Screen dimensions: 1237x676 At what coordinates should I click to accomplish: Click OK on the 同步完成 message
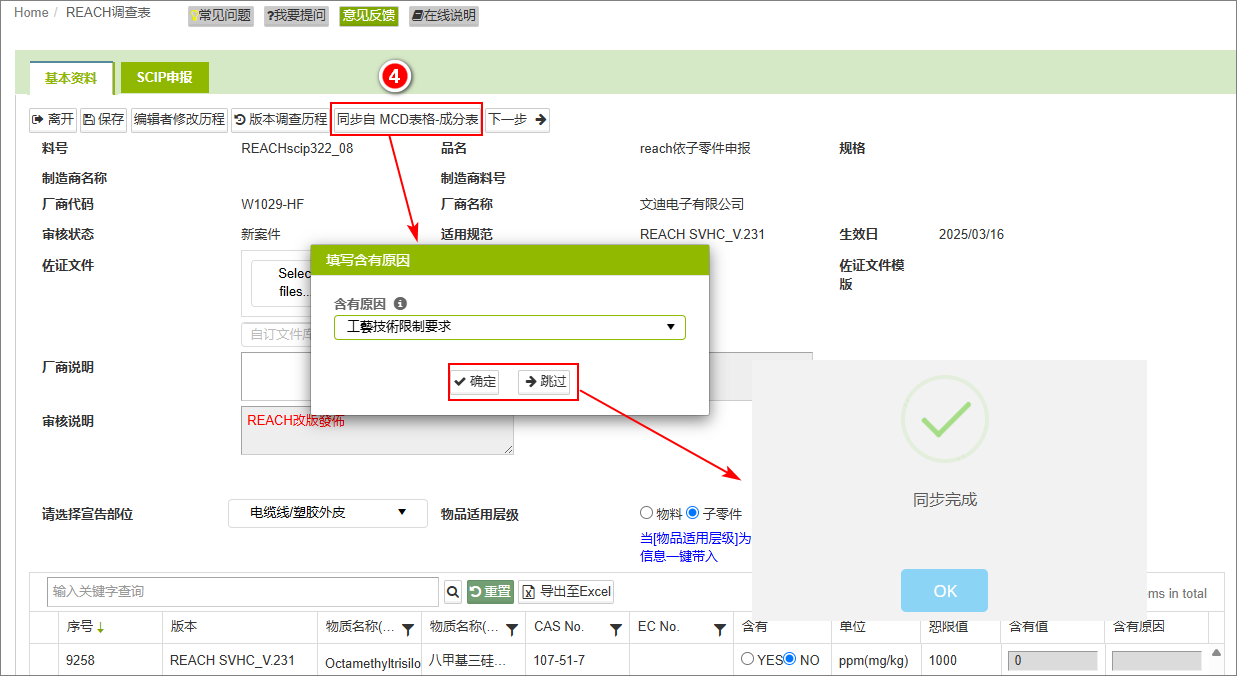[x=944, y=591]
